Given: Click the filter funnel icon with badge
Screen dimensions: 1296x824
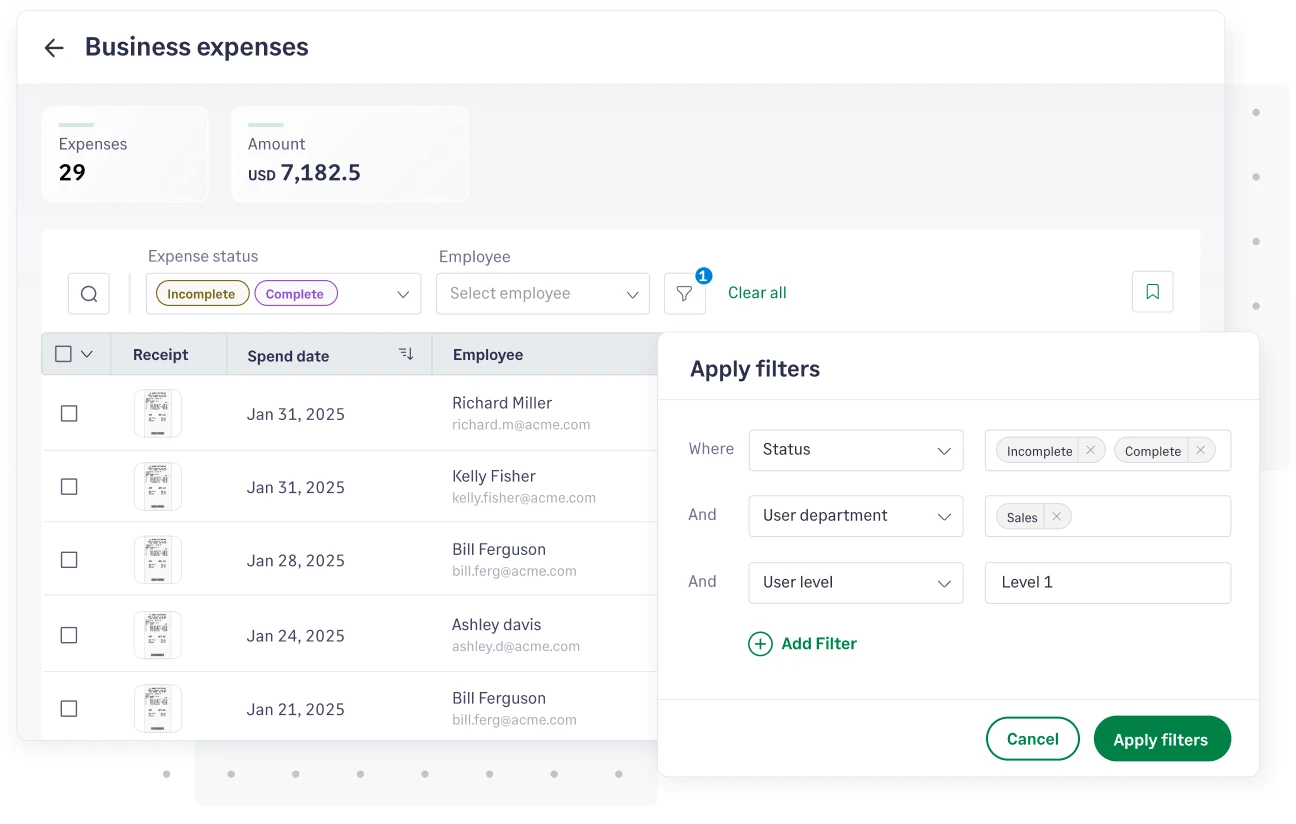Looking at the screenshot, I should [x=685, y=293].
